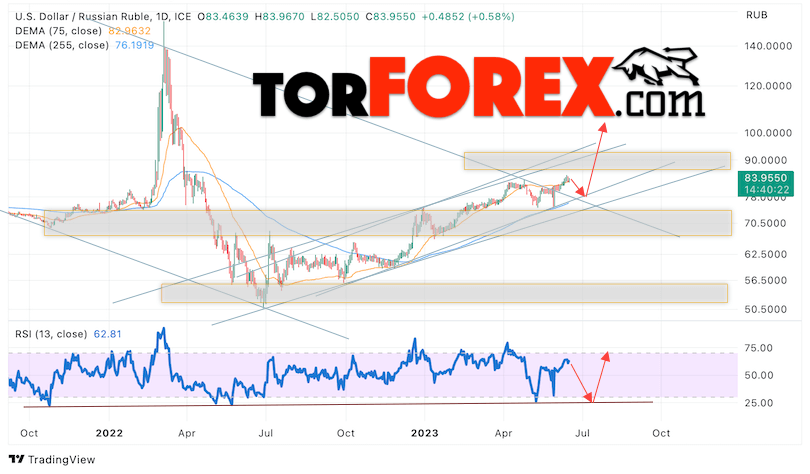Viewport: 810px width, 474px height.
Task: Click the high value H83.9670
Action: tap(279, 17)
